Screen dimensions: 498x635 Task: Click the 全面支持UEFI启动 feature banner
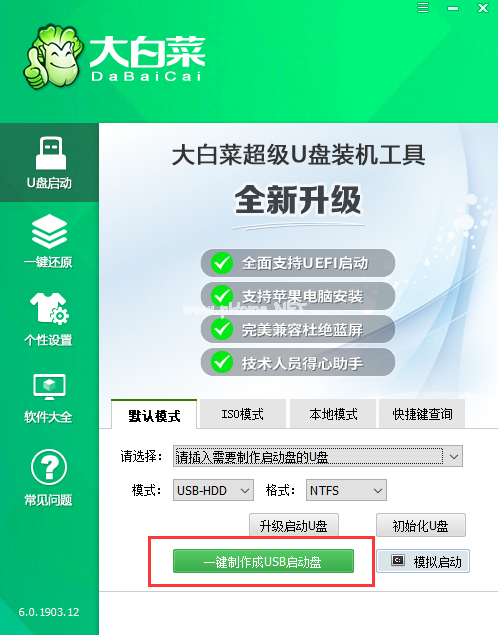[298, 263]
